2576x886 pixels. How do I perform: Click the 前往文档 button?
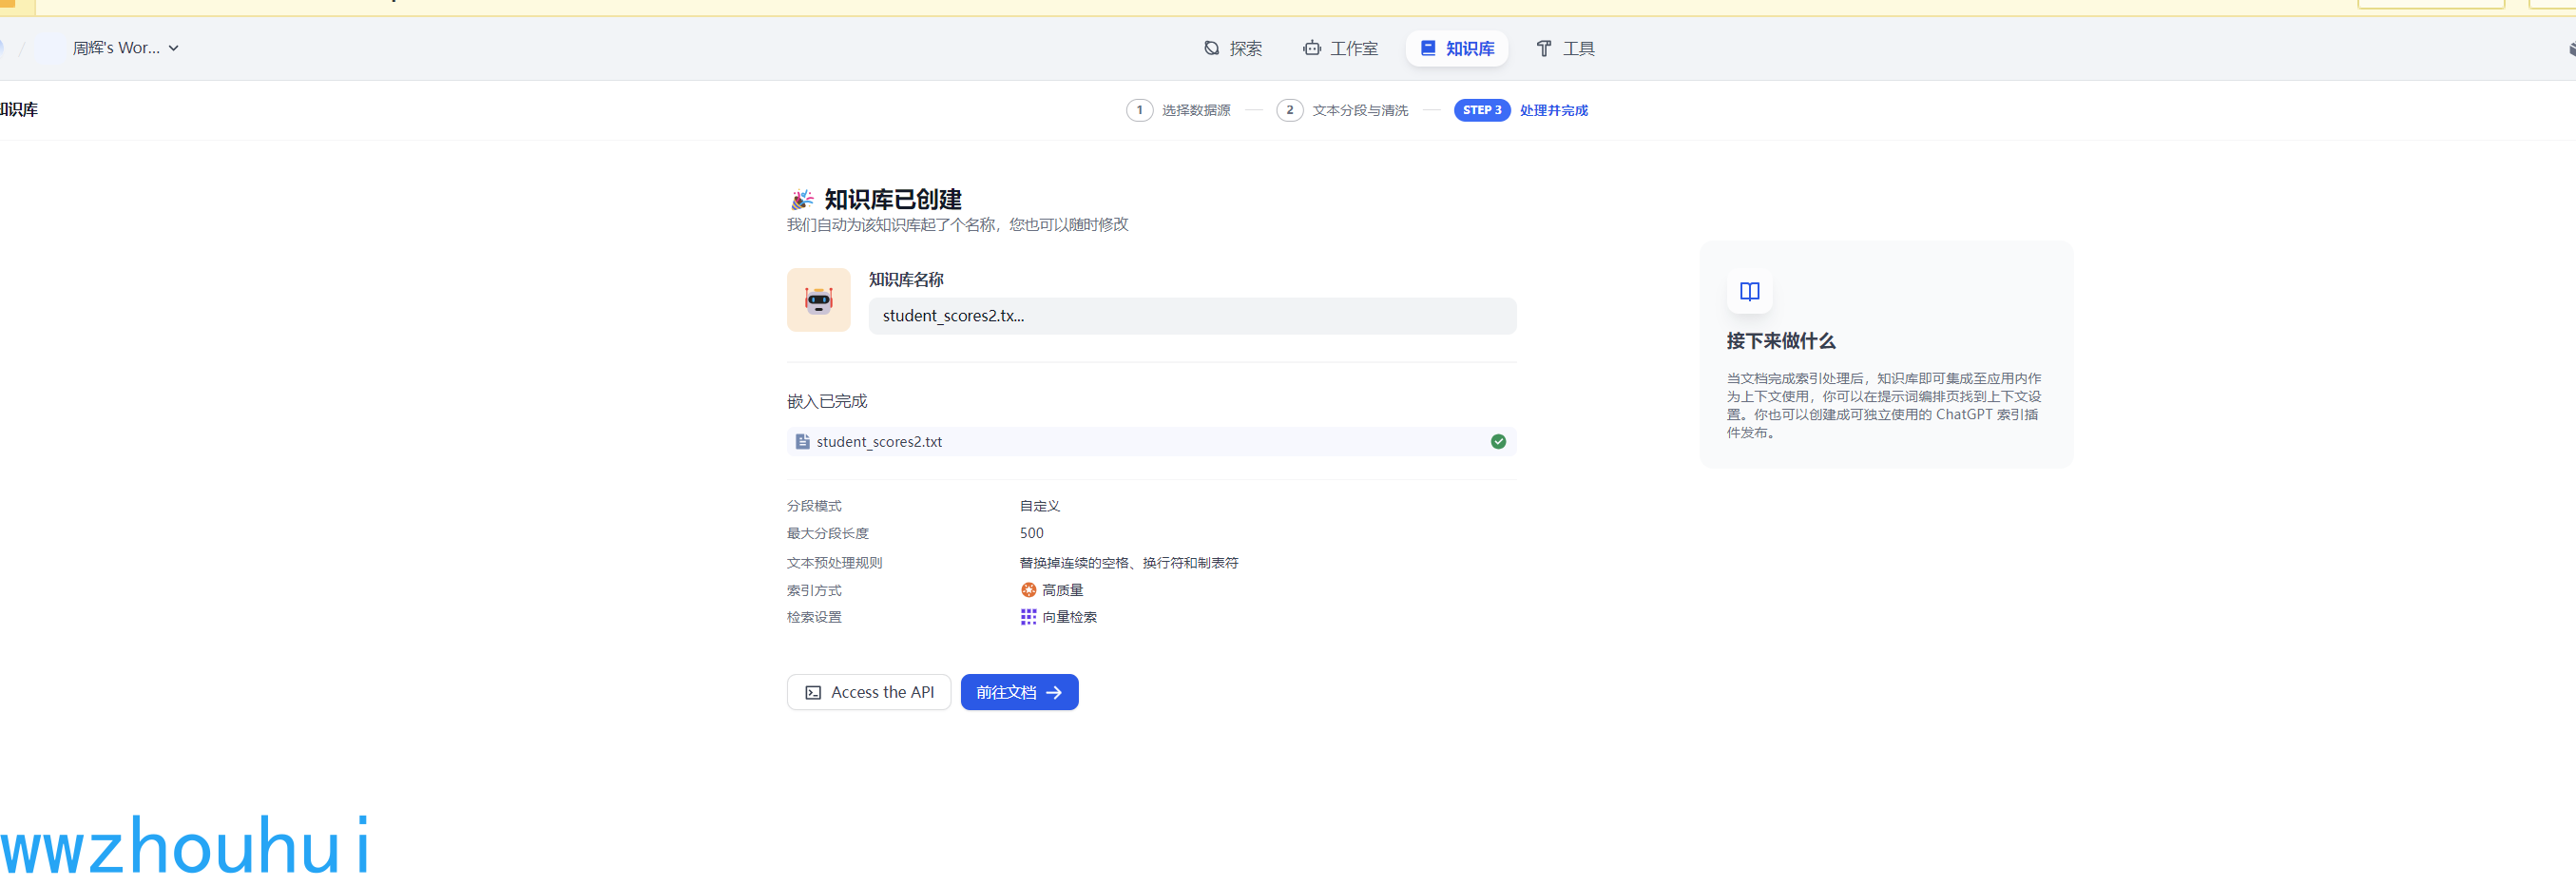coord(1019,692)
